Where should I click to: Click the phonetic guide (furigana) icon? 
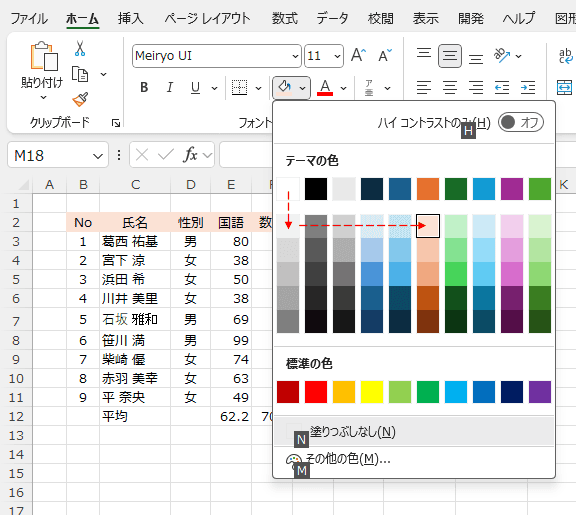pos(369,87)
